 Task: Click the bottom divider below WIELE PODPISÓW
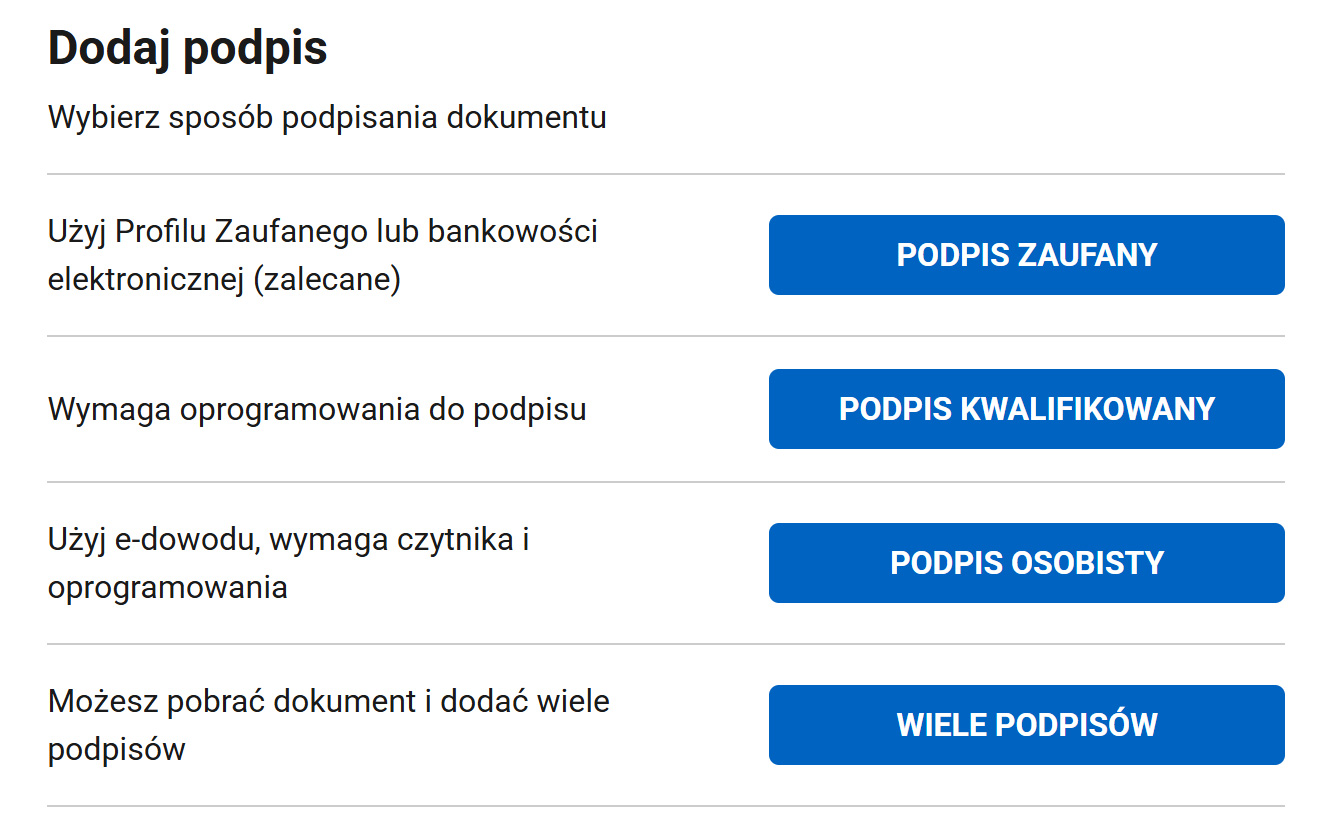(666, 806)
